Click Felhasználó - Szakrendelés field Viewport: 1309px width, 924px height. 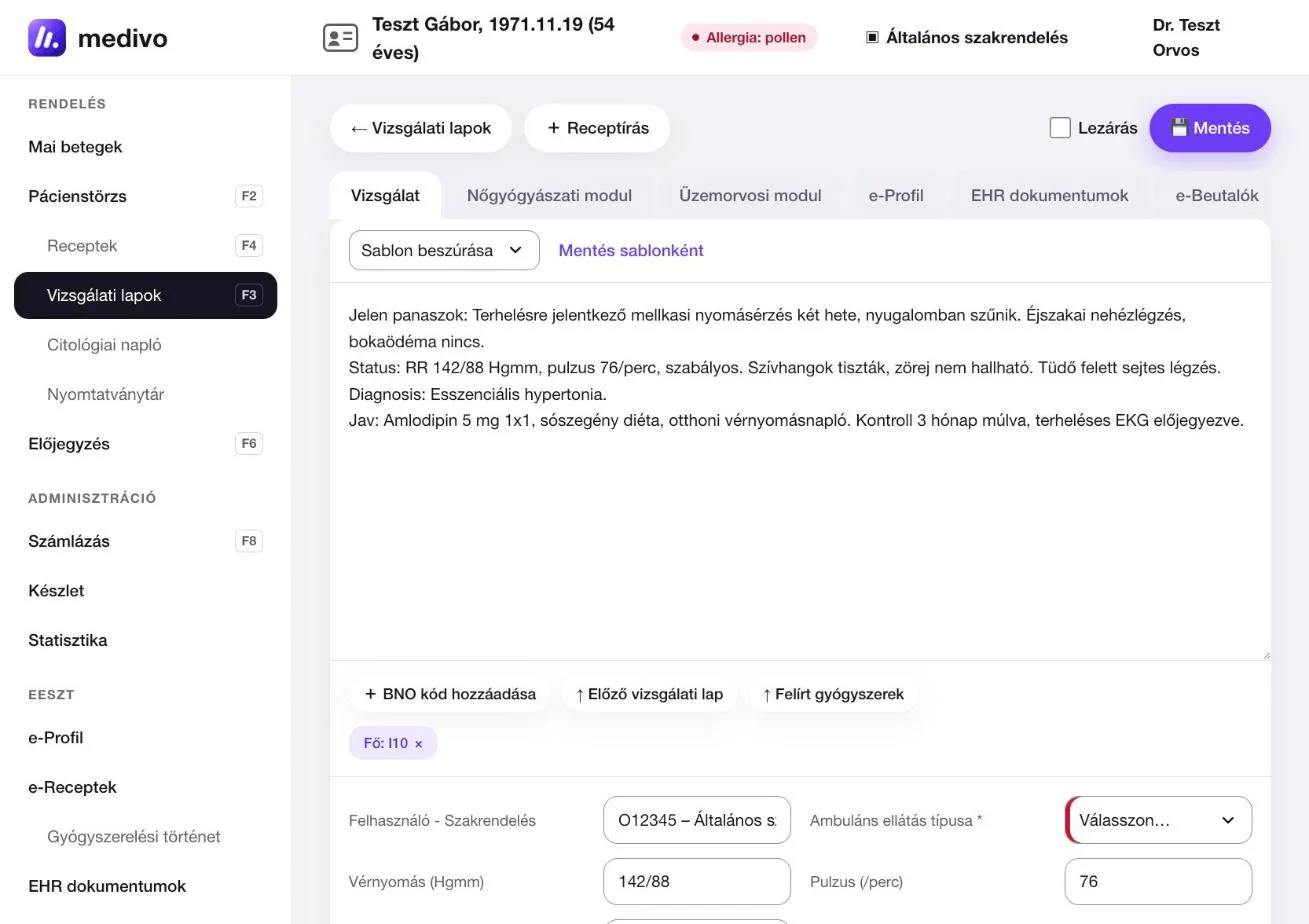697,820
